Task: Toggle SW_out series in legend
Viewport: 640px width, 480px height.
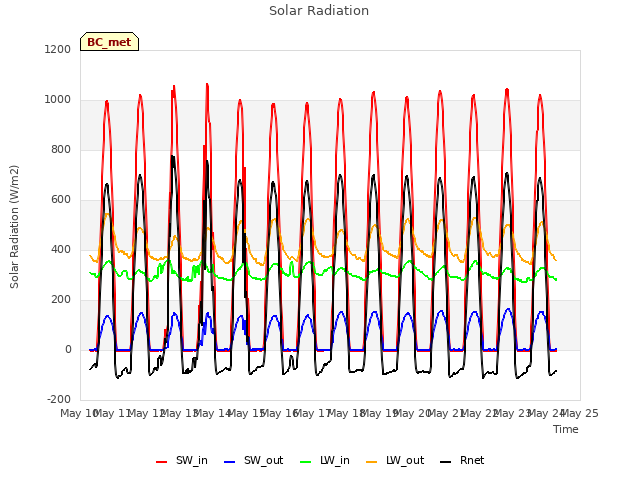Action: pyautogui.click(x=253, y=460)
